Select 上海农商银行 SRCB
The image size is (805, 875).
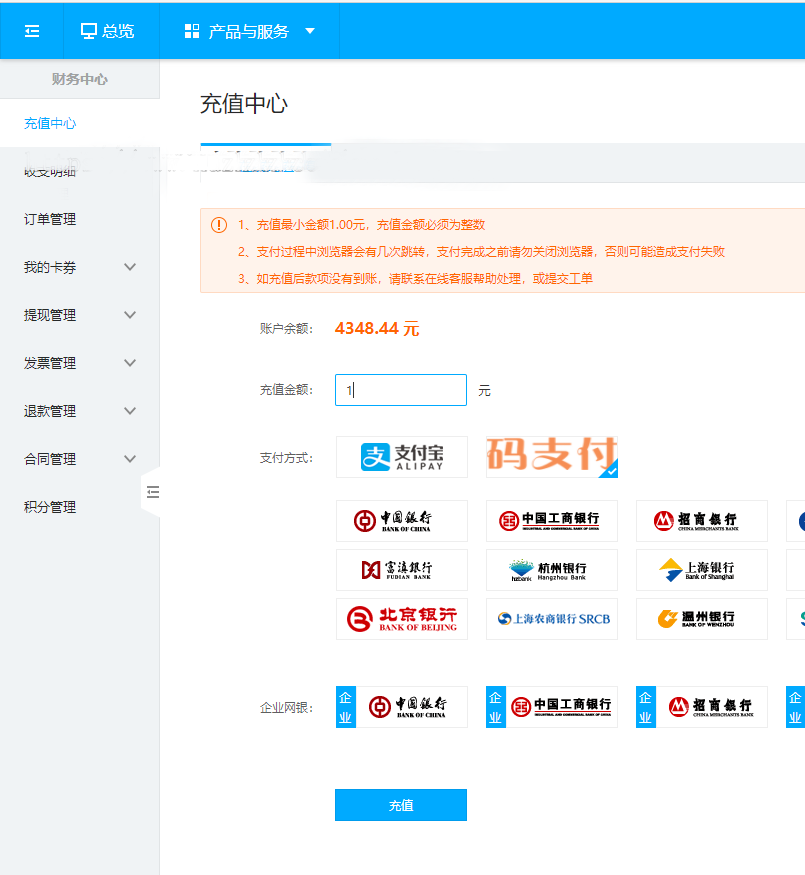[552, 619]
